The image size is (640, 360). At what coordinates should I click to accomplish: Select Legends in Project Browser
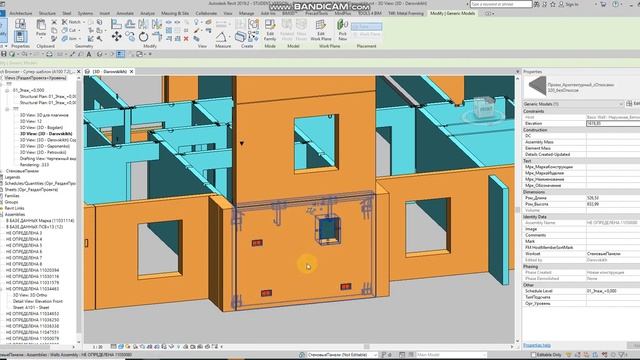point(12,177)
